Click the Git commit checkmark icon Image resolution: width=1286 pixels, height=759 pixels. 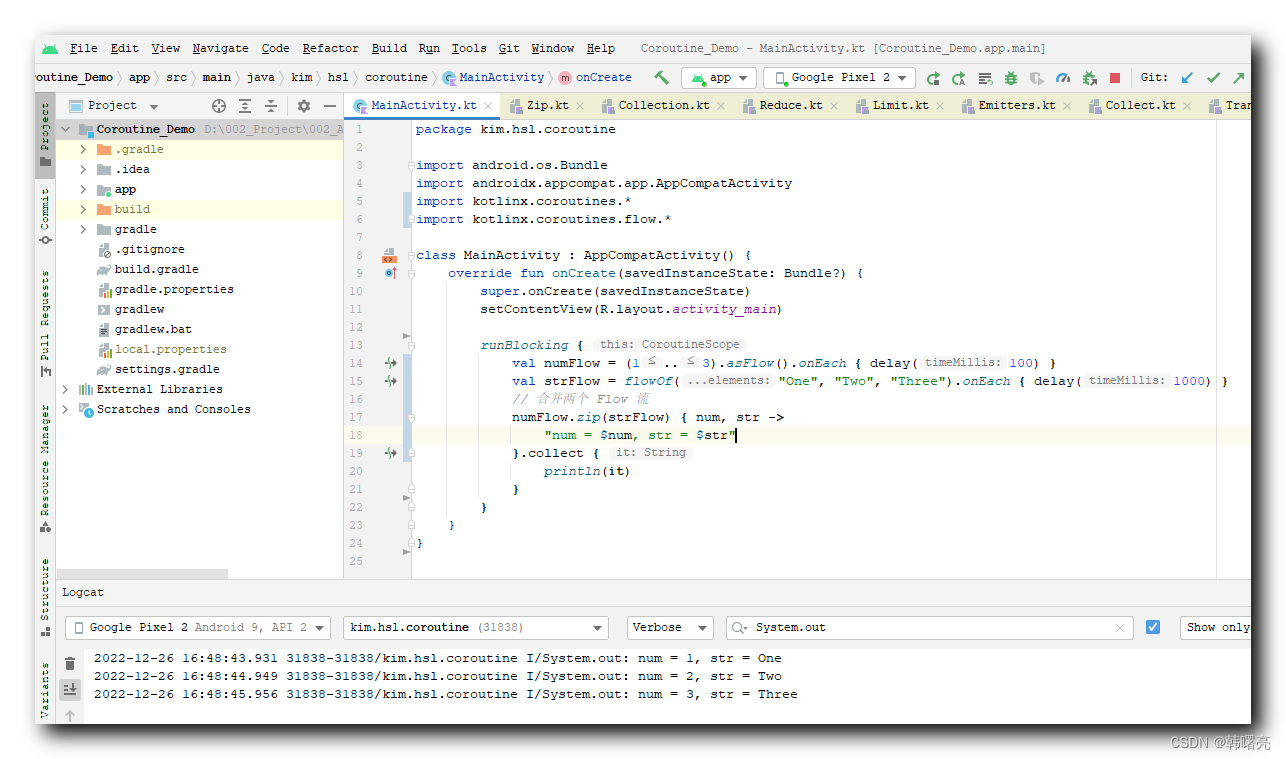[1213, 78]
